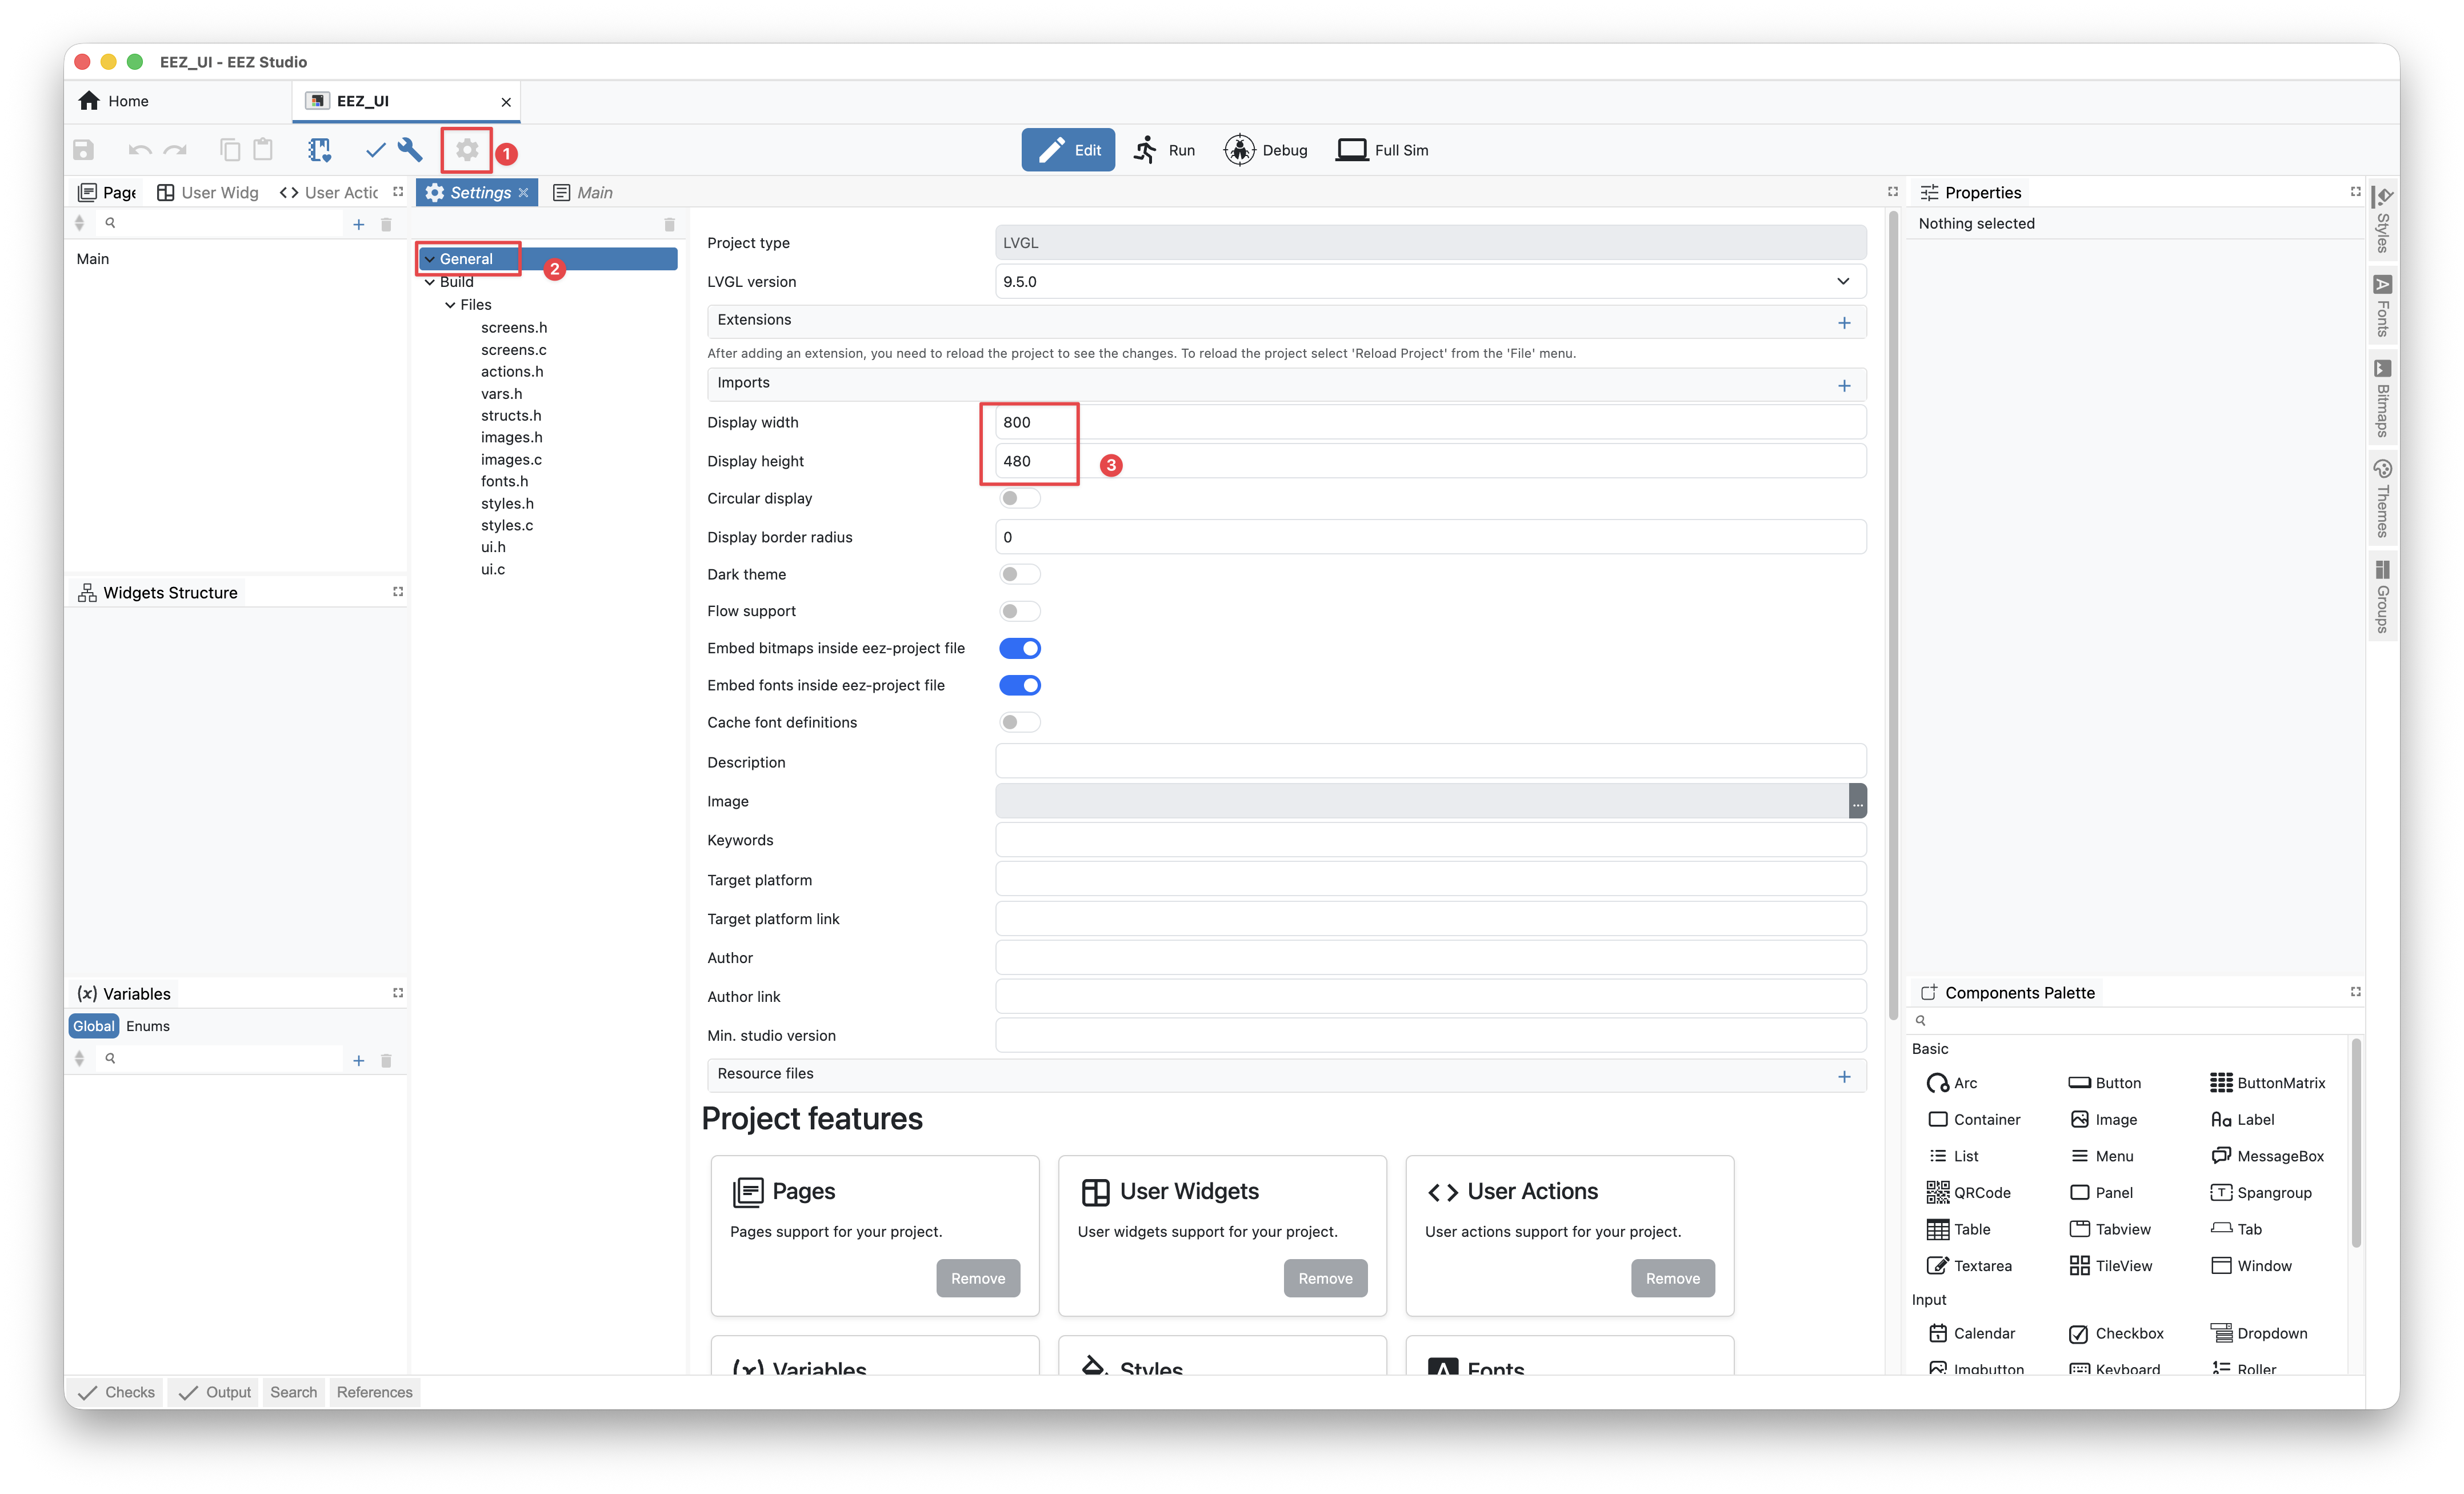
Task: Add a new global variable with plus icon
Action: 359,1060
